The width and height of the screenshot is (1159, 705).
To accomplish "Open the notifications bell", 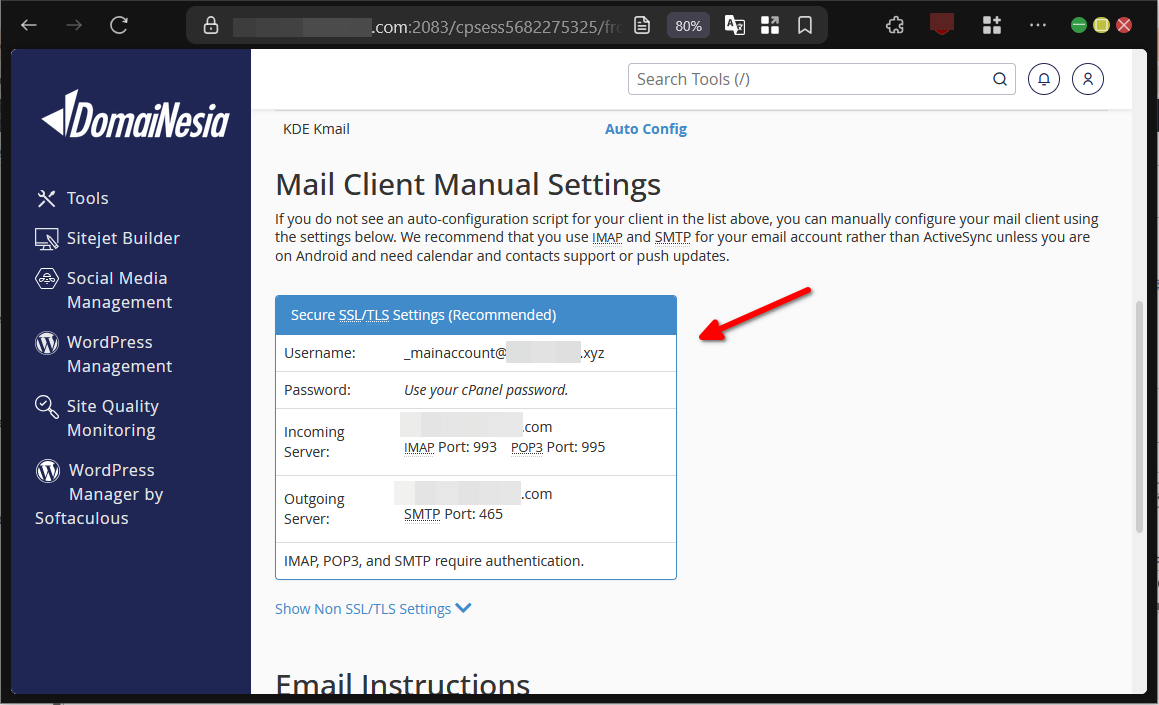I will pyautogui.click(x=1043, y=78).
